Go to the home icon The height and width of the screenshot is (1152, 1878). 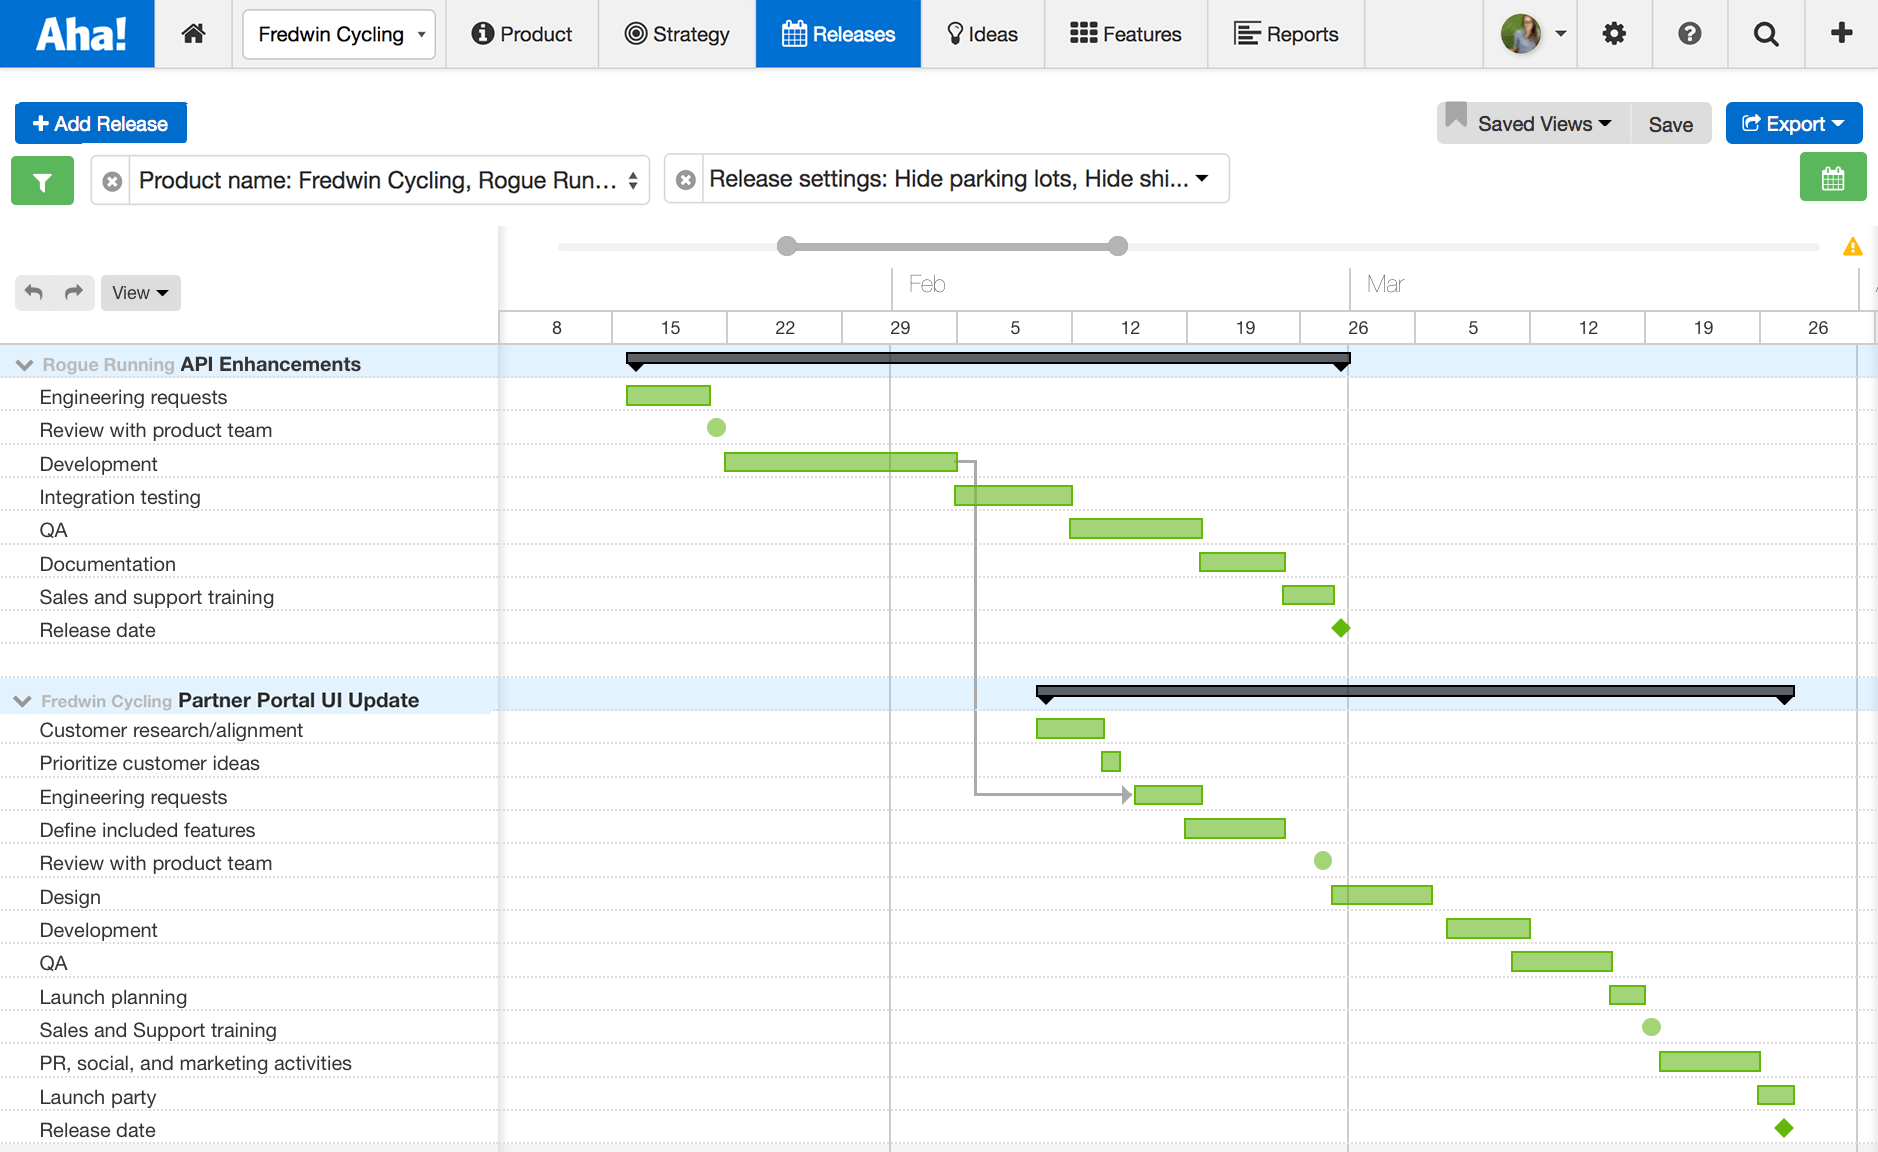click(194, 34)
